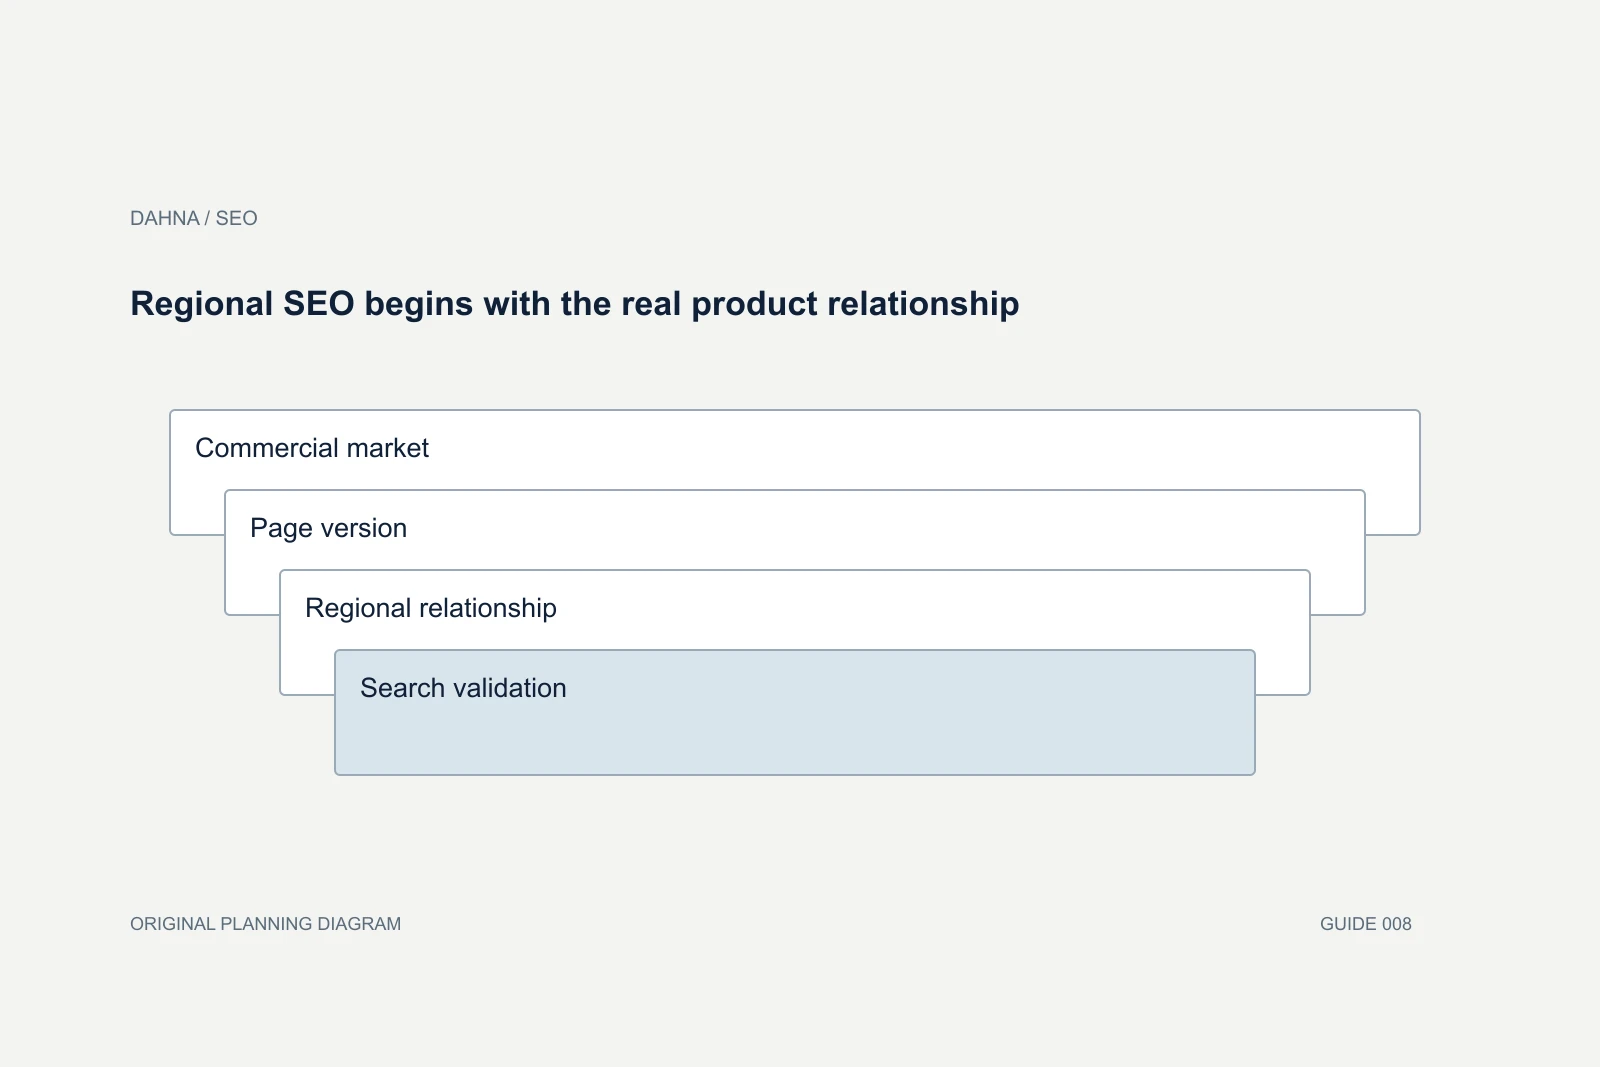Select the heading about regional SEO
This screenshot has height=1067, width=1600.
point(575,304)
